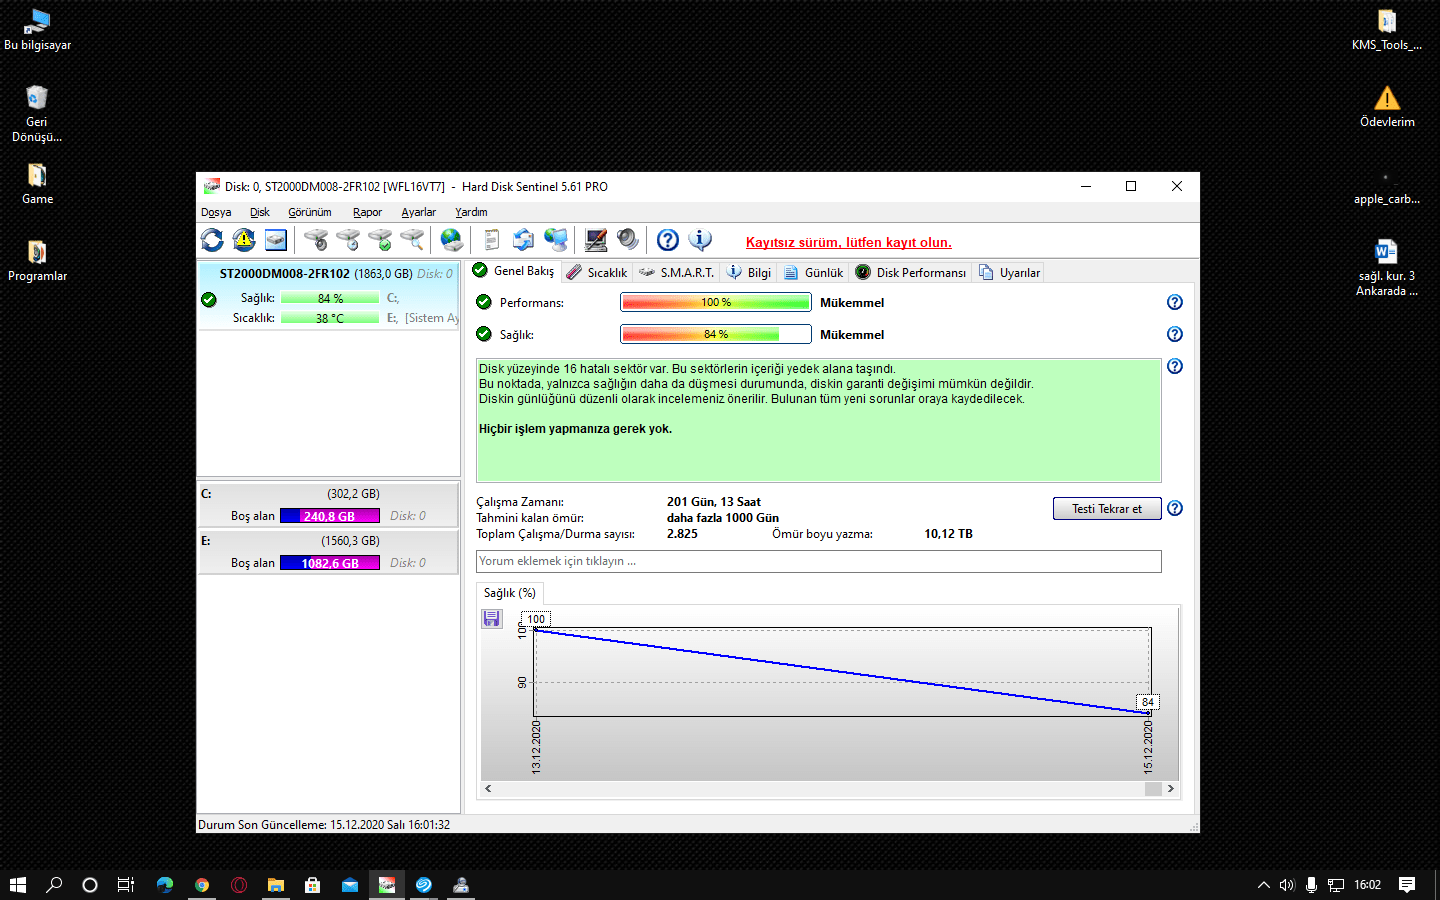Click the blue refresh arrows toolbar icon
The height and width of the screenshot is (900, 1440).
212,240
